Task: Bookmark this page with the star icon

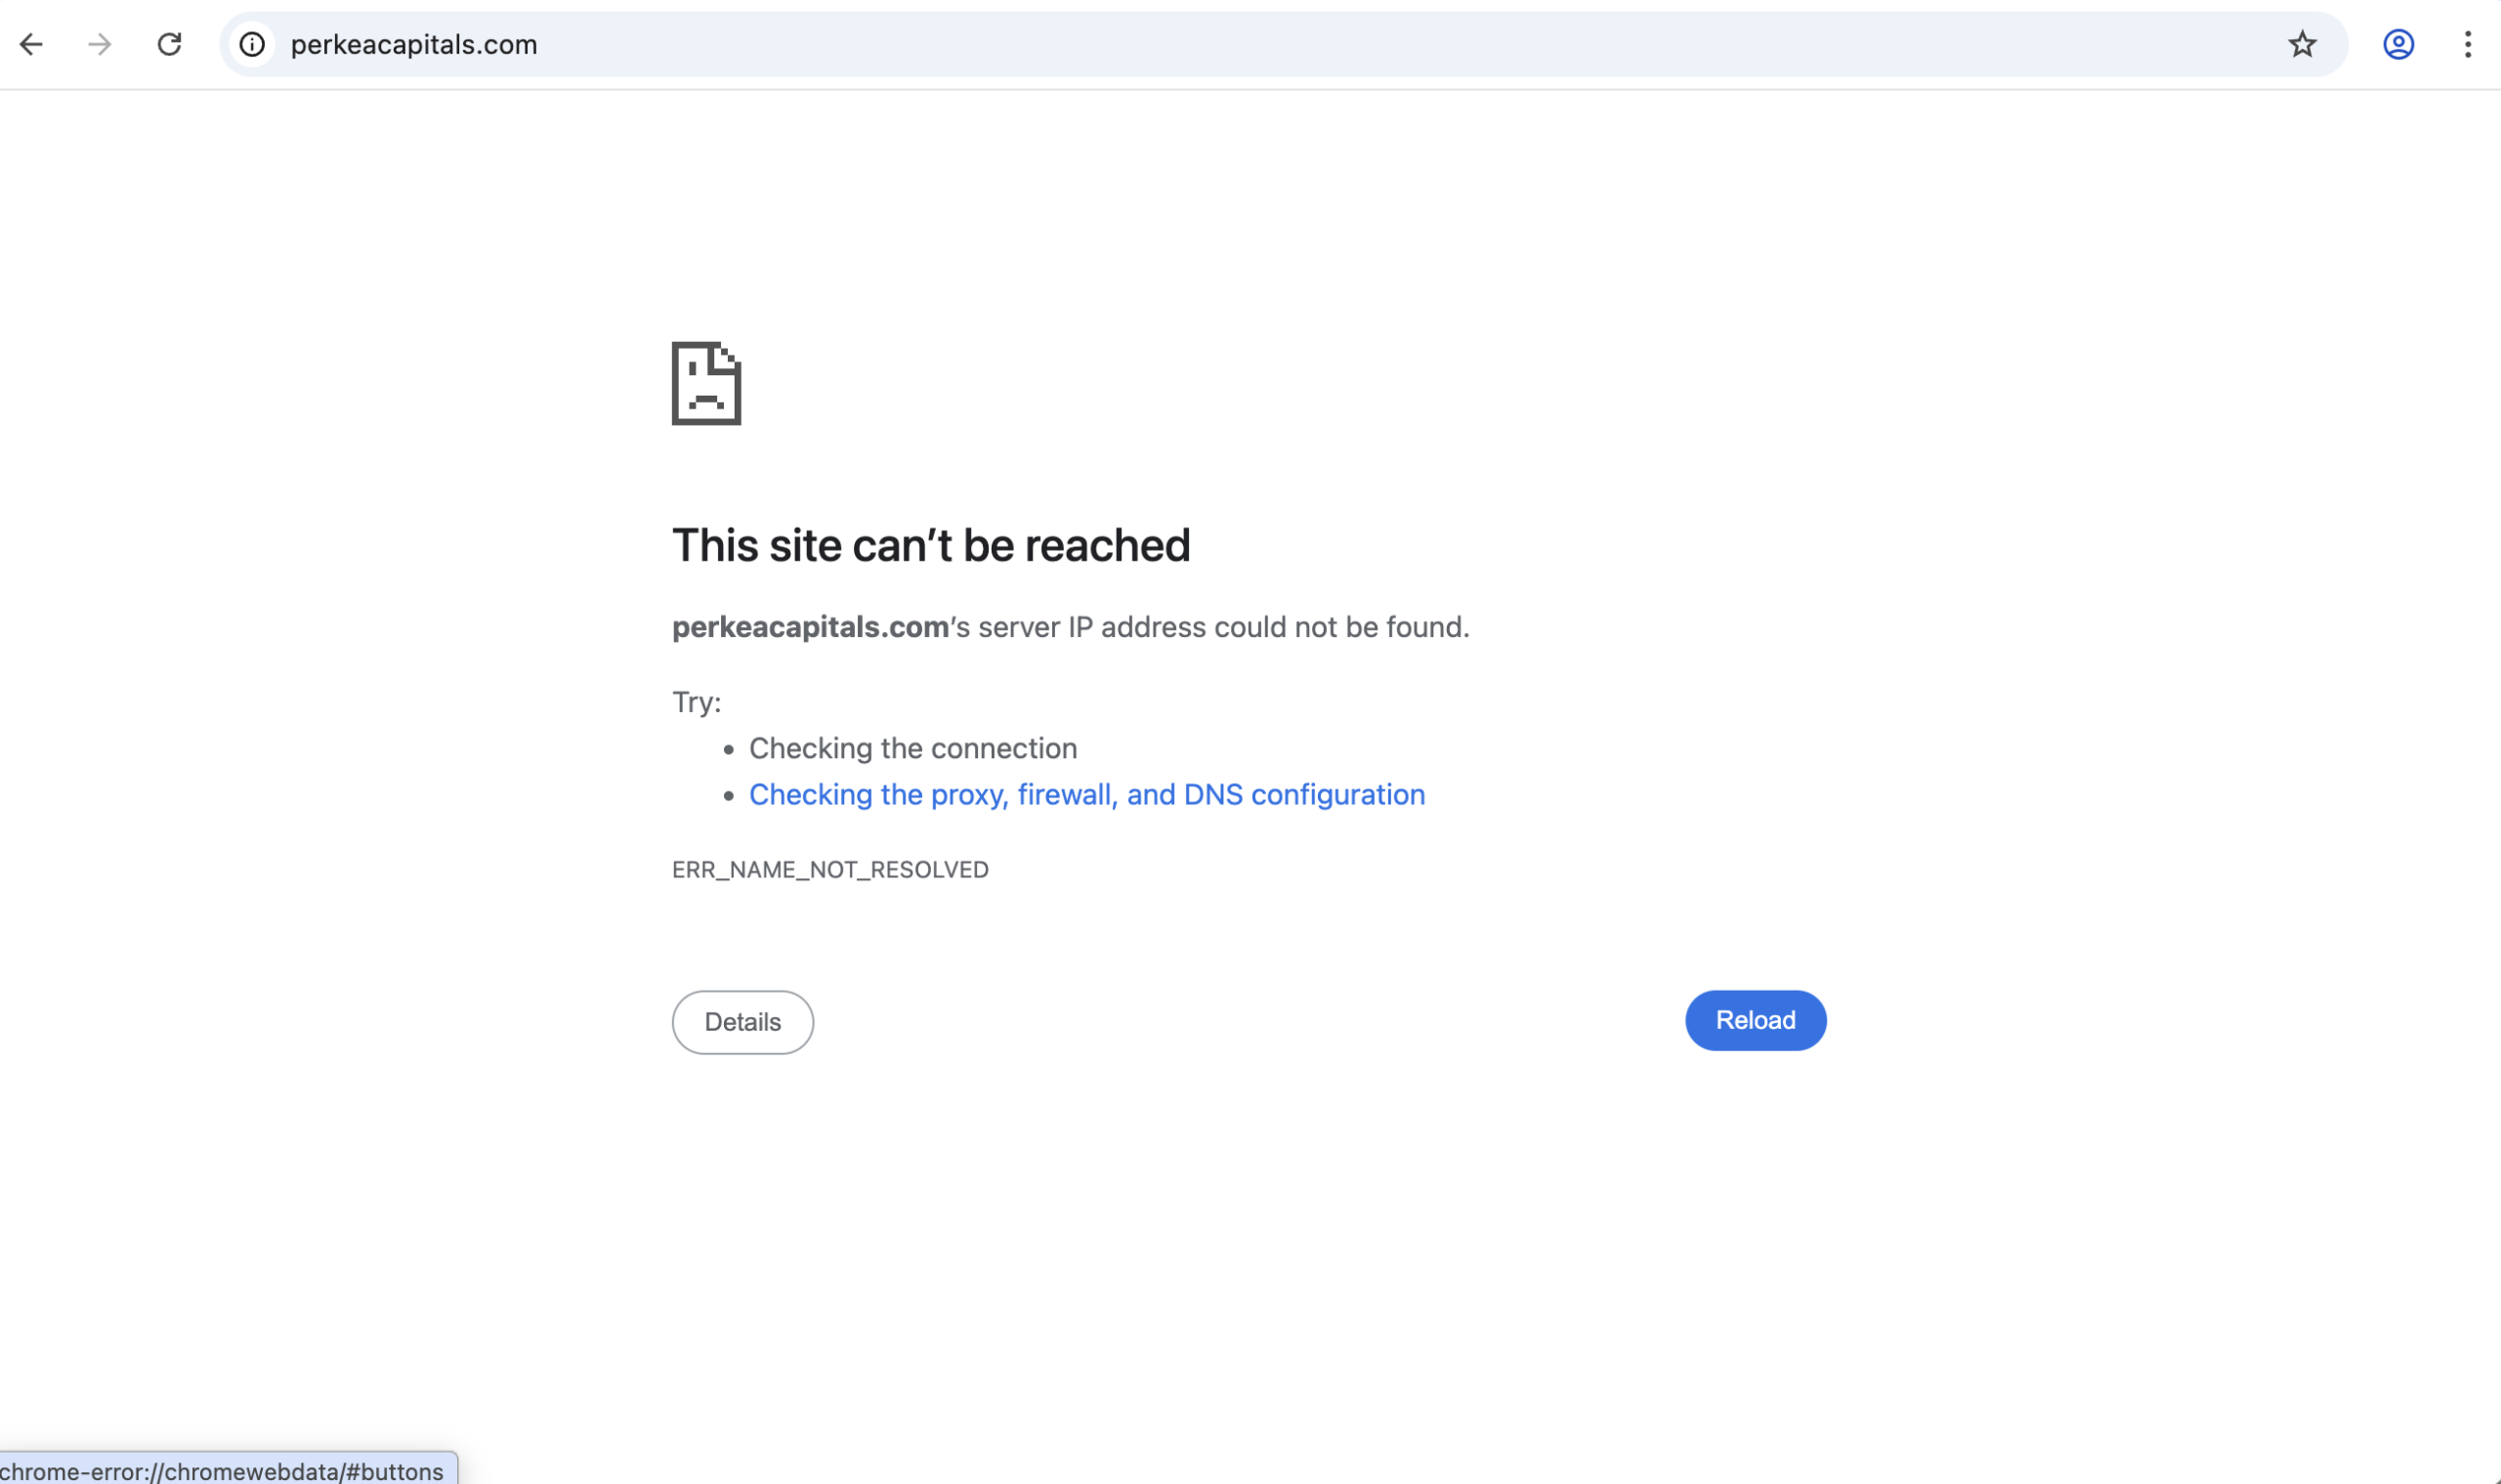Action: click(x=2301, y=44)
